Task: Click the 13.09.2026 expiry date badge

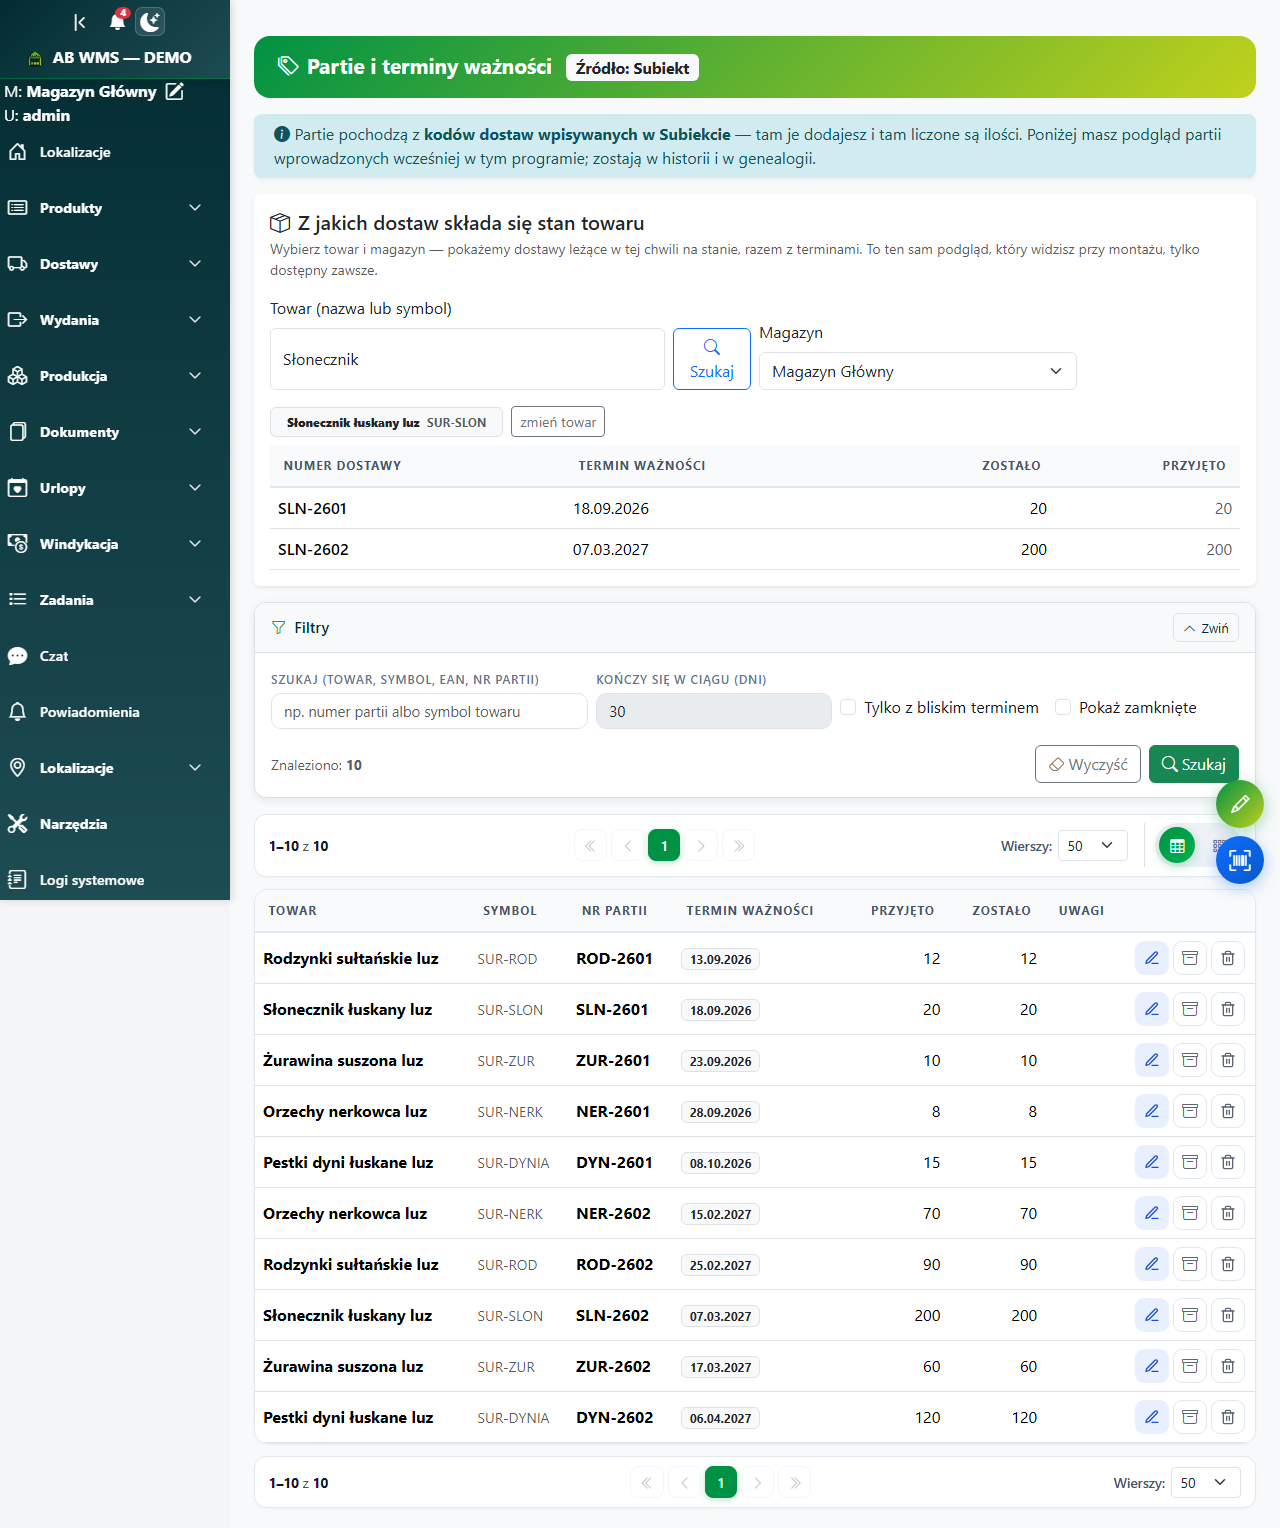Action: click(720, 959)
